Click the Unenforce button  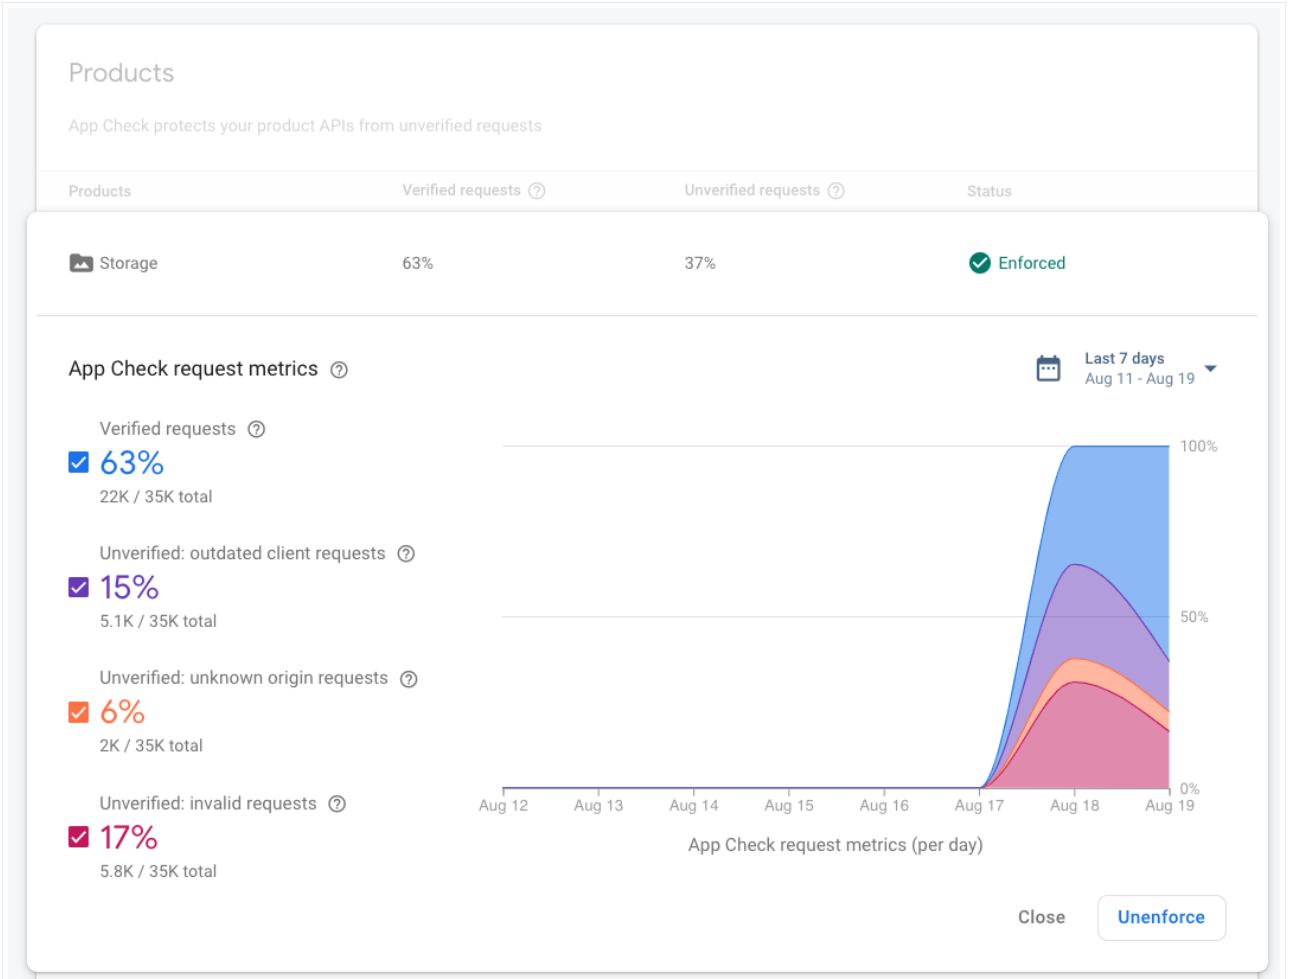pos(1161,917)
